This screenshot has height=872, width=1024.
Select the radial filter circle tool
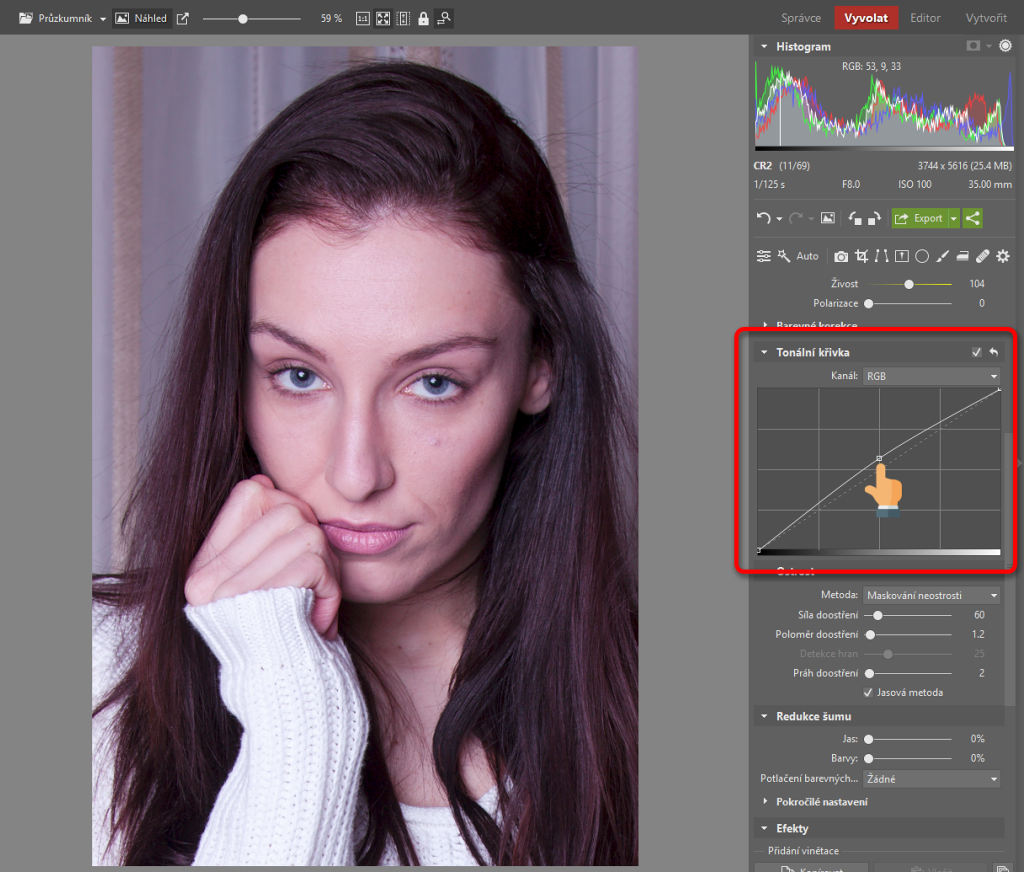pos(922,256)
